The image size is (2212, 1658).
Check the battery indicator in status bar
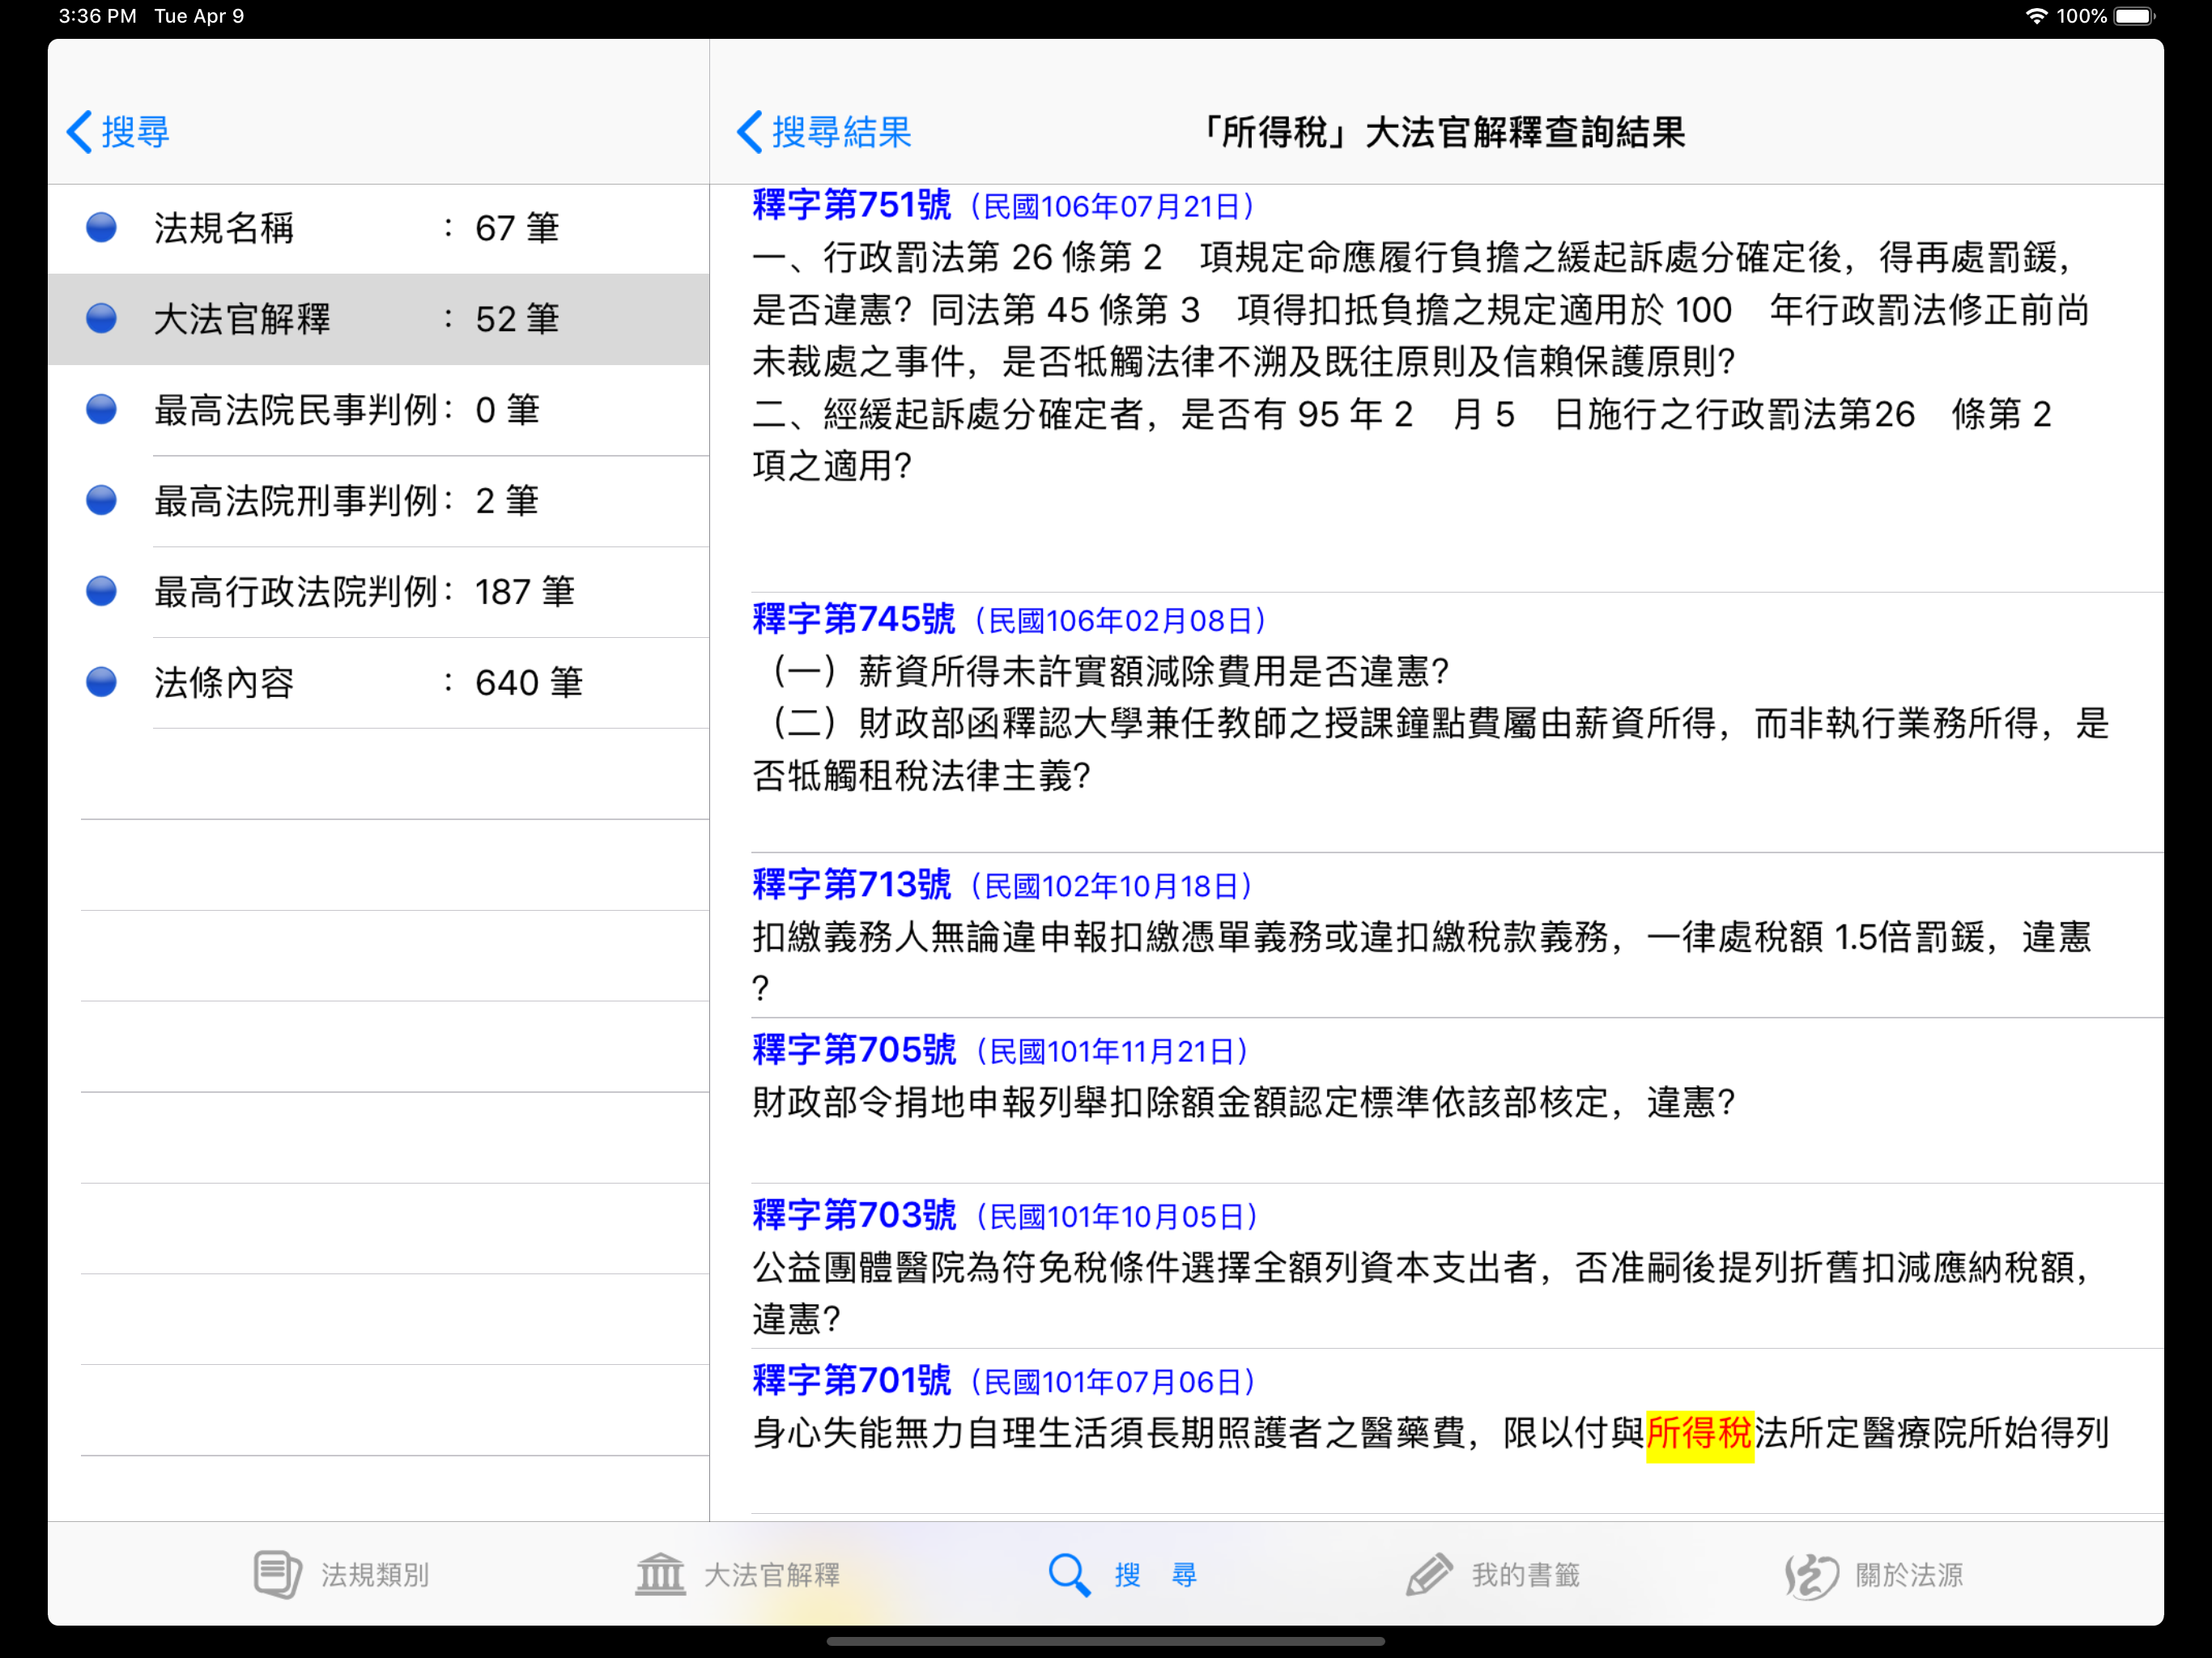(2136, 16)
